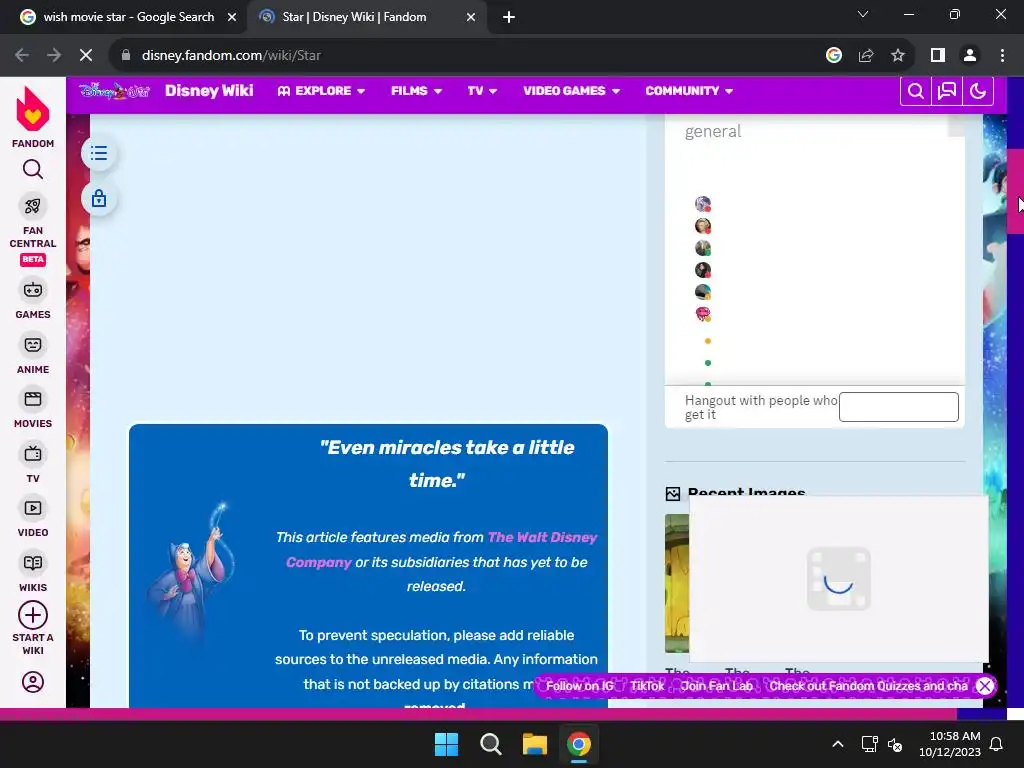Expand the EXPLORE dropdown menu

click(x=321, y=91)
